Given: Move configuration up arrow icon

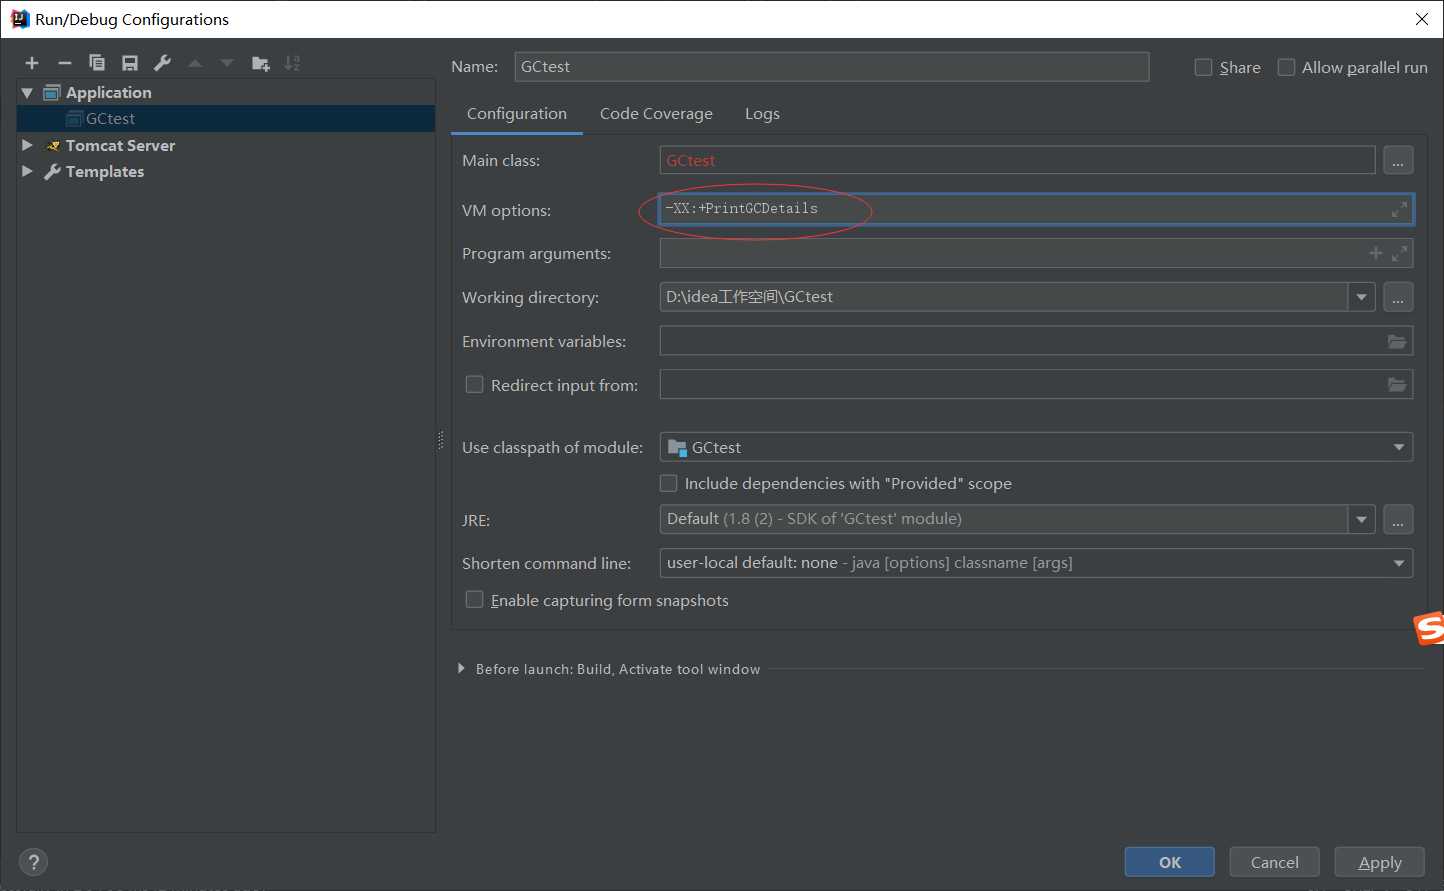Looking at the screenshot, I should tap(195, 63).
